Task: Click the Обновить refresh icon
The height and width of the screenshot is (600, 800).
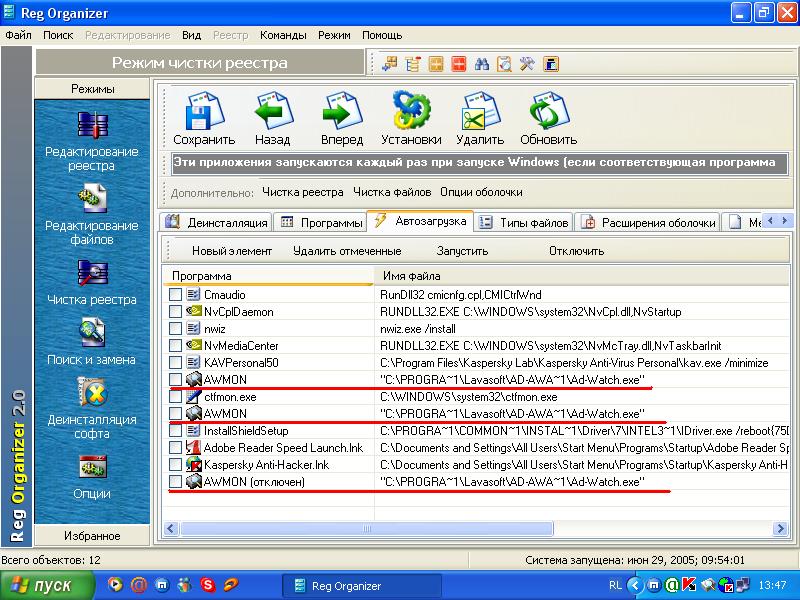Action: 548,111
